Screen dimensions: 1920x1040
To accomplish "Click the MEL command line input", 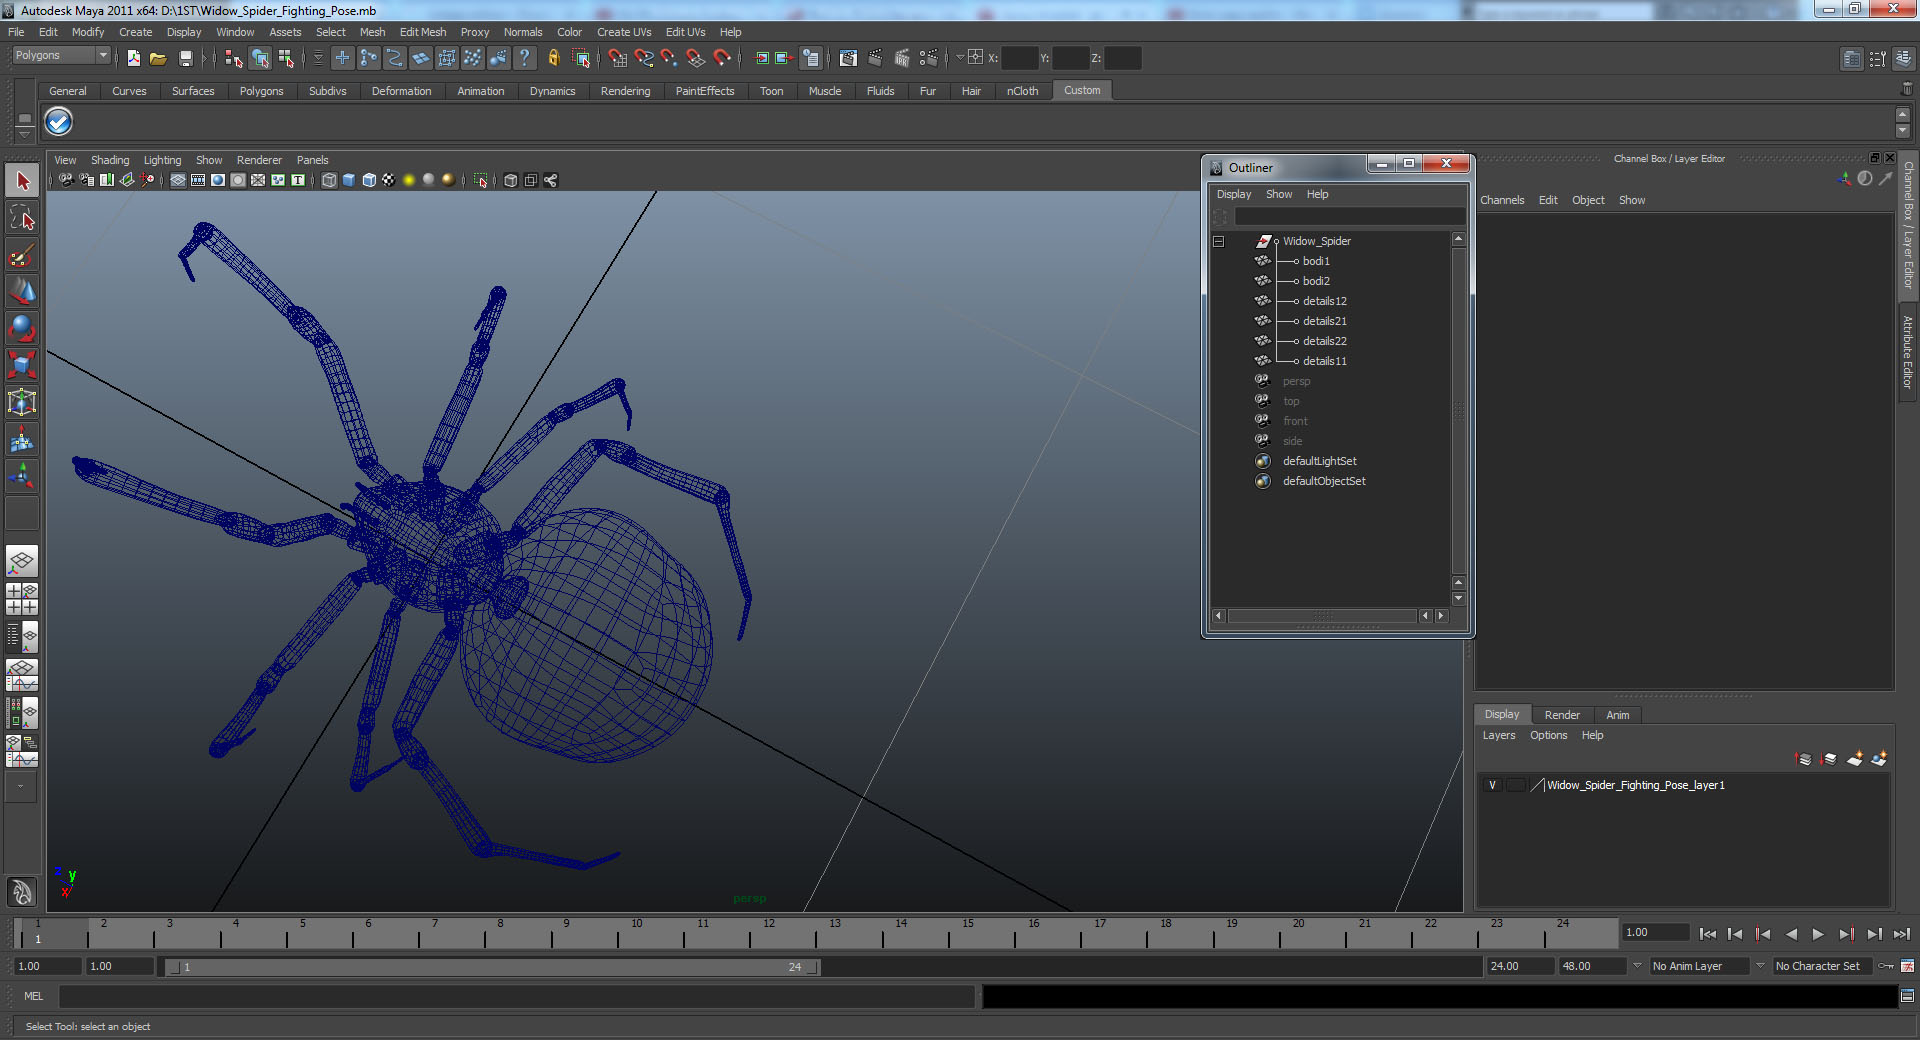I will (516, 996).
